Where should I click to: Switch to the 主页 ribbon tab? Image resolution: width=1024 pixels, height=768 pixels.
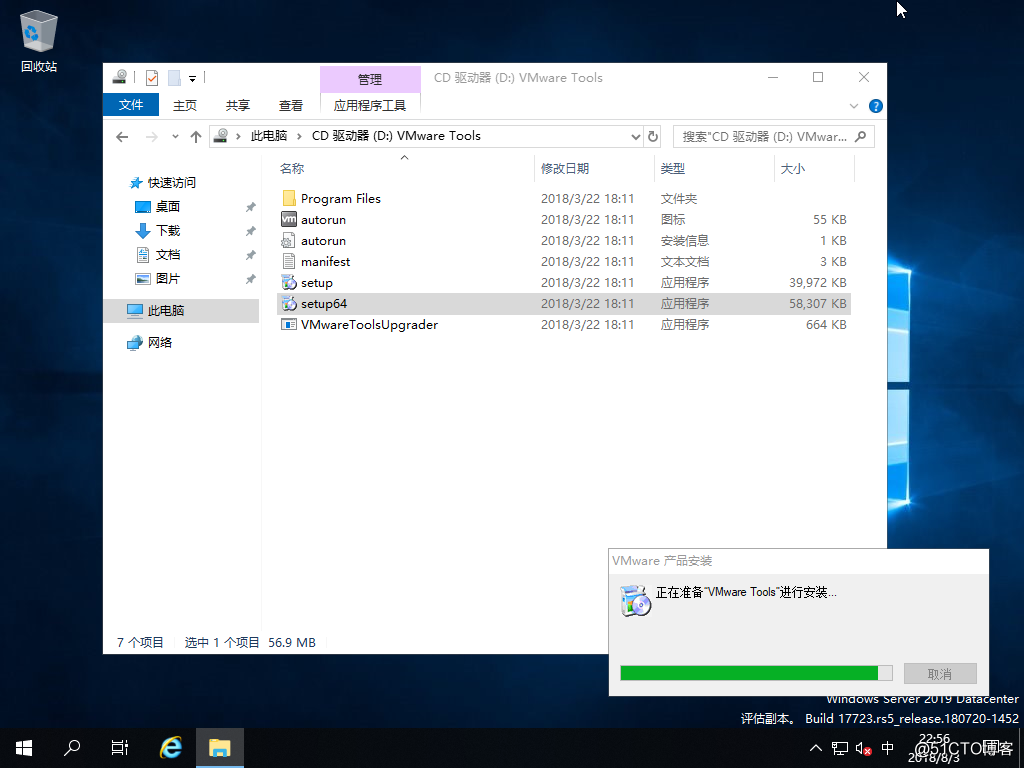click(x=185, y=105)
